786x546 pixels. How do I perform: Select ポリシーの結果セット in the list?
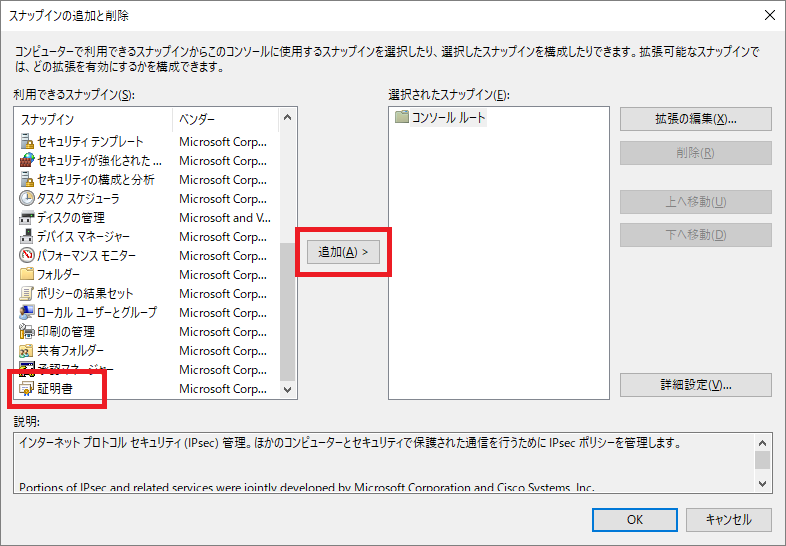pos(84,294)
